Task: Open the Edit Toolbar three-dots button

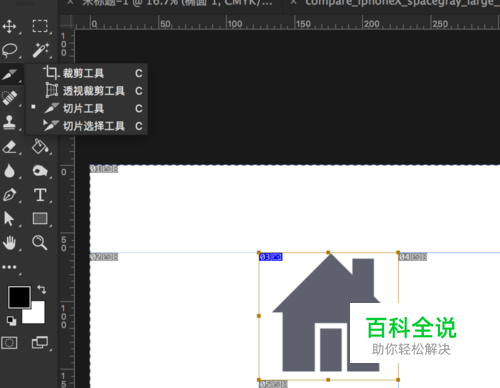Action: point(9,267)
